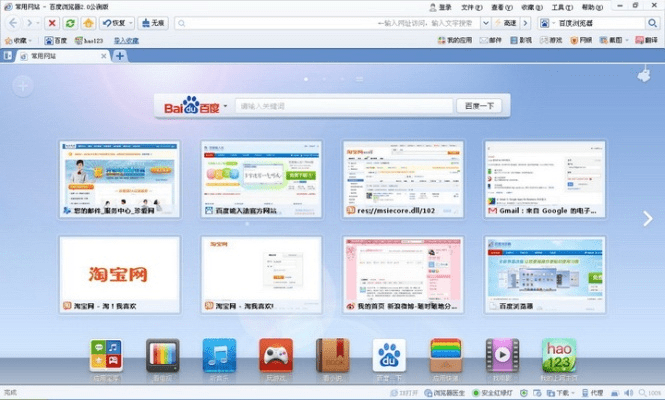Open the 收藏 favorites dropdown

(18, 40)
